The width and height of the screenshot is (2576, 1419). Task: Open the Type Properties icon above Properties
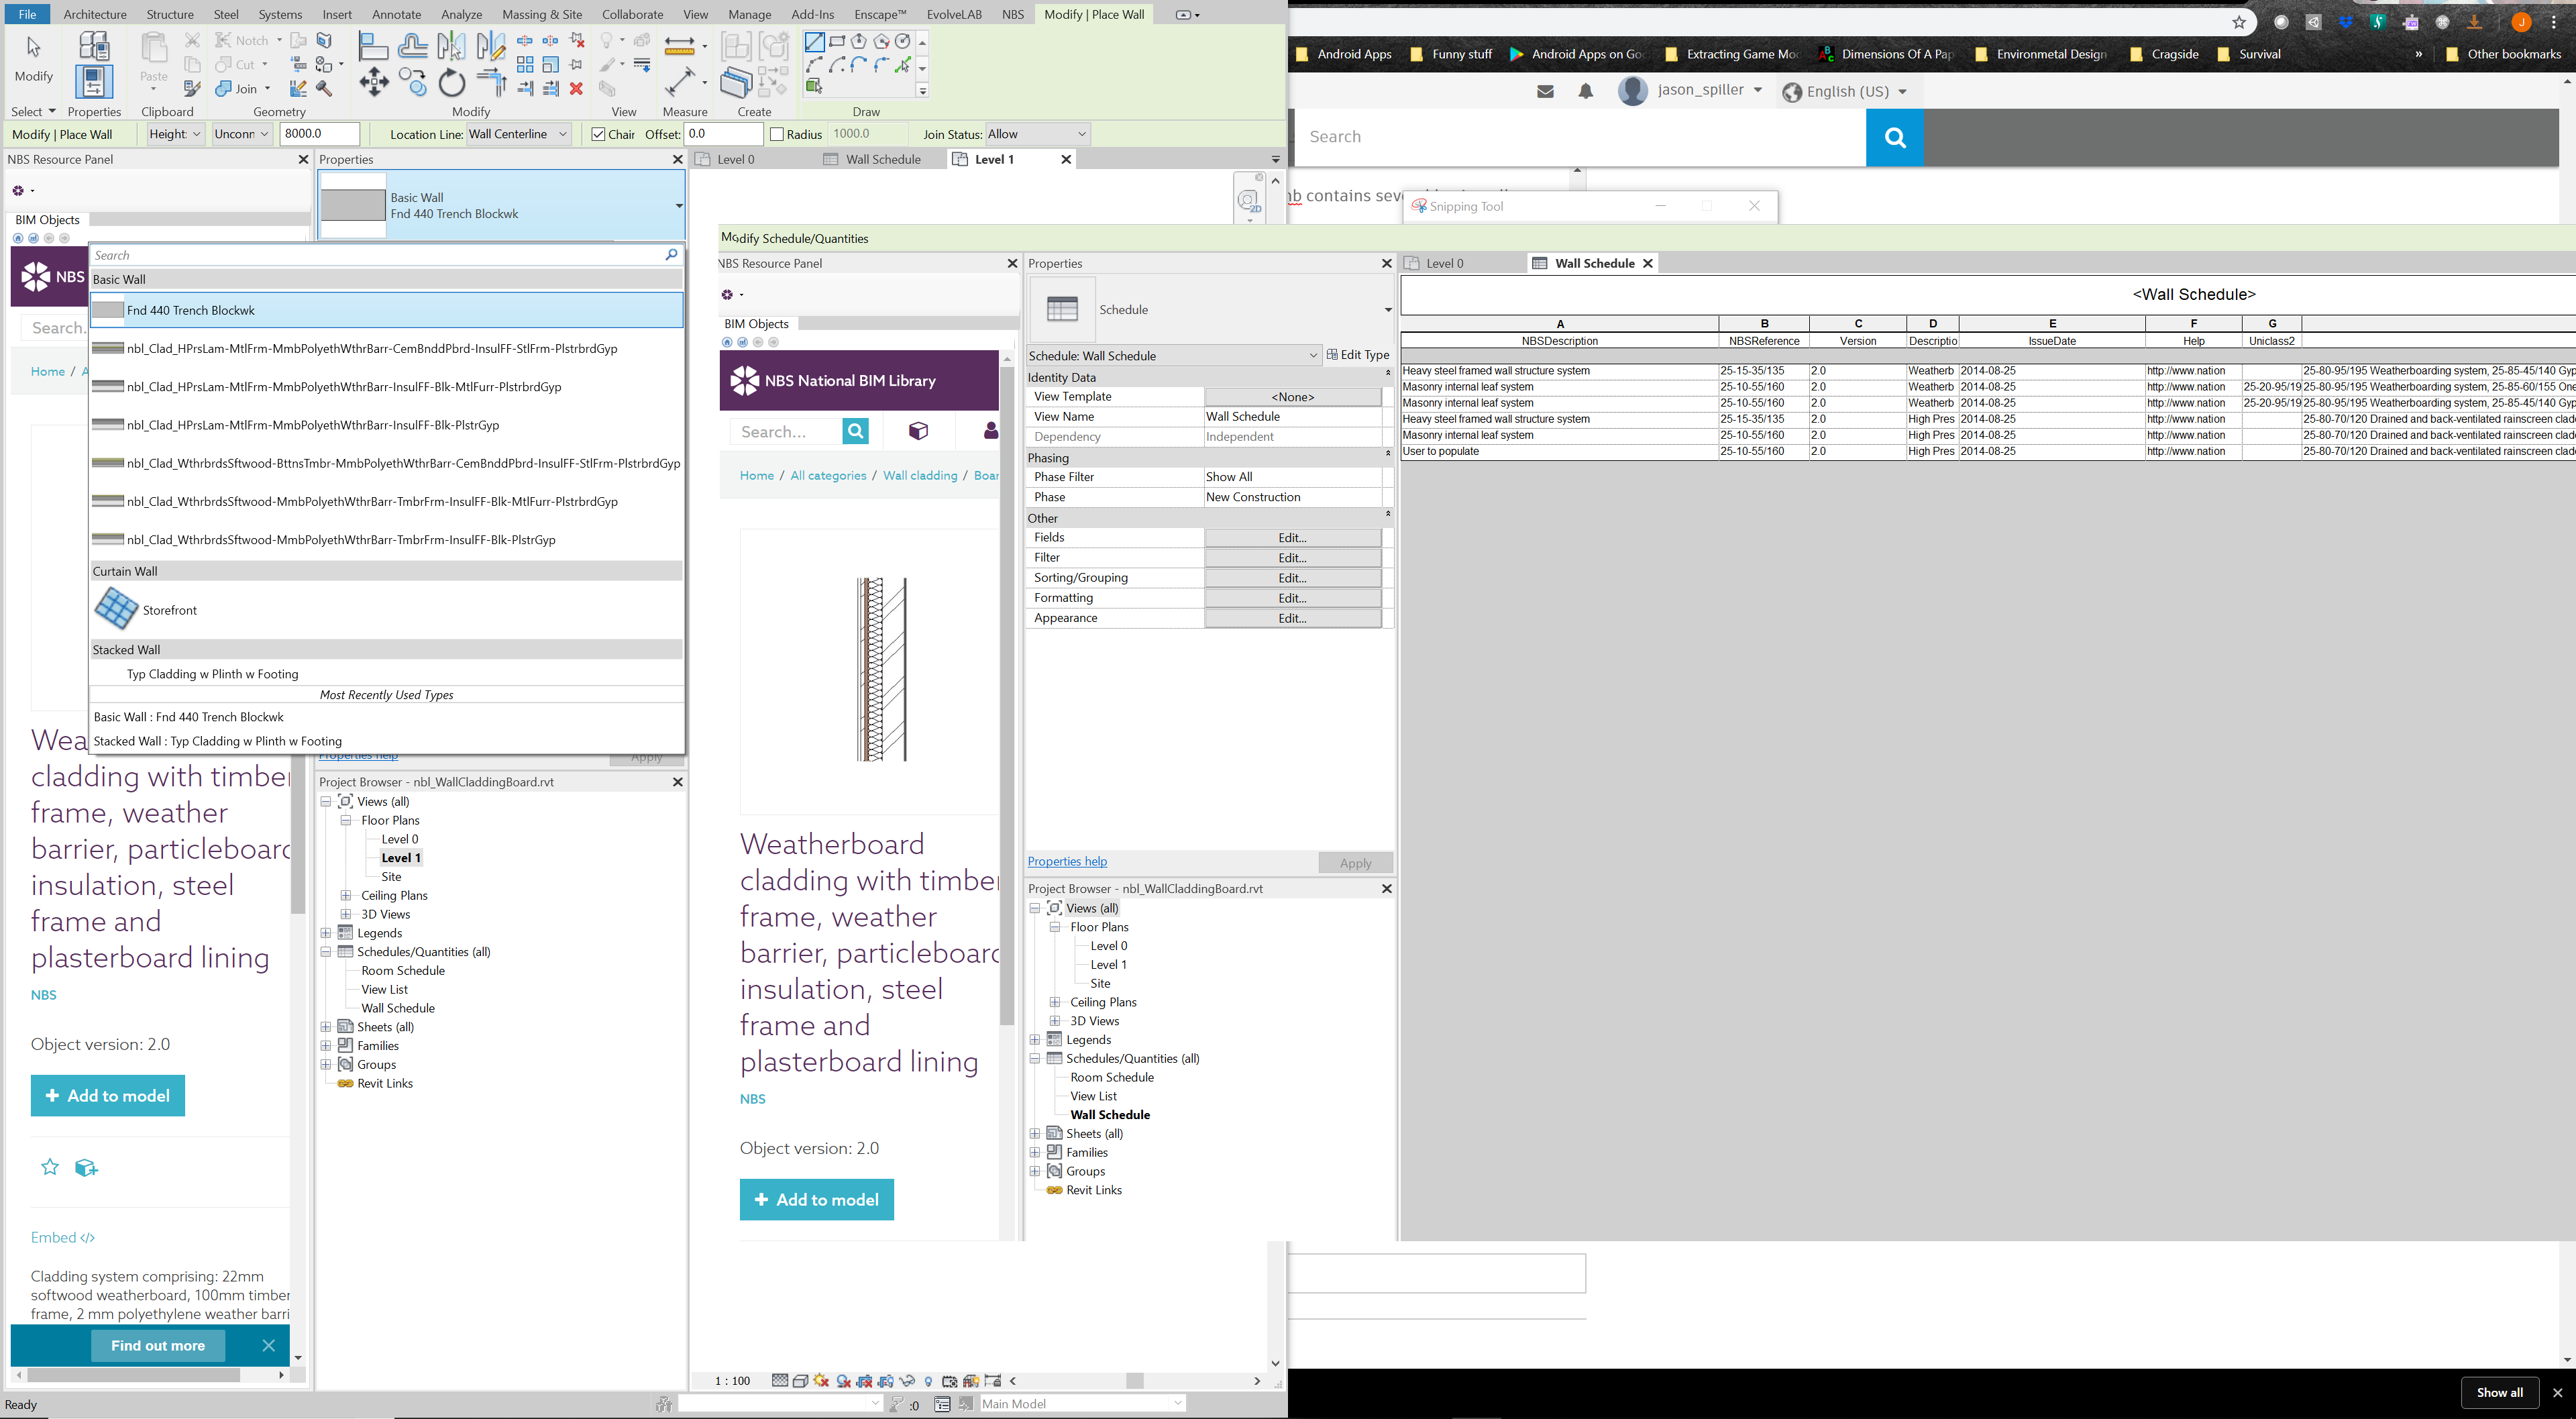click(94, 45)
